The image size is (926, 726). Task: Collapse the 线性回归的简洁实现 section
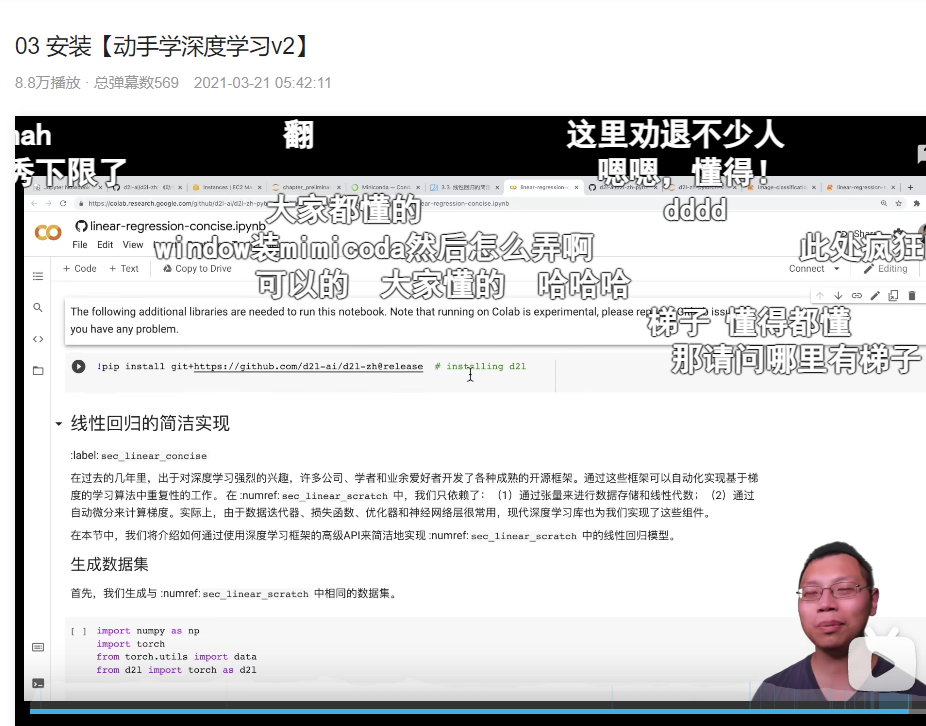(58, 424)
